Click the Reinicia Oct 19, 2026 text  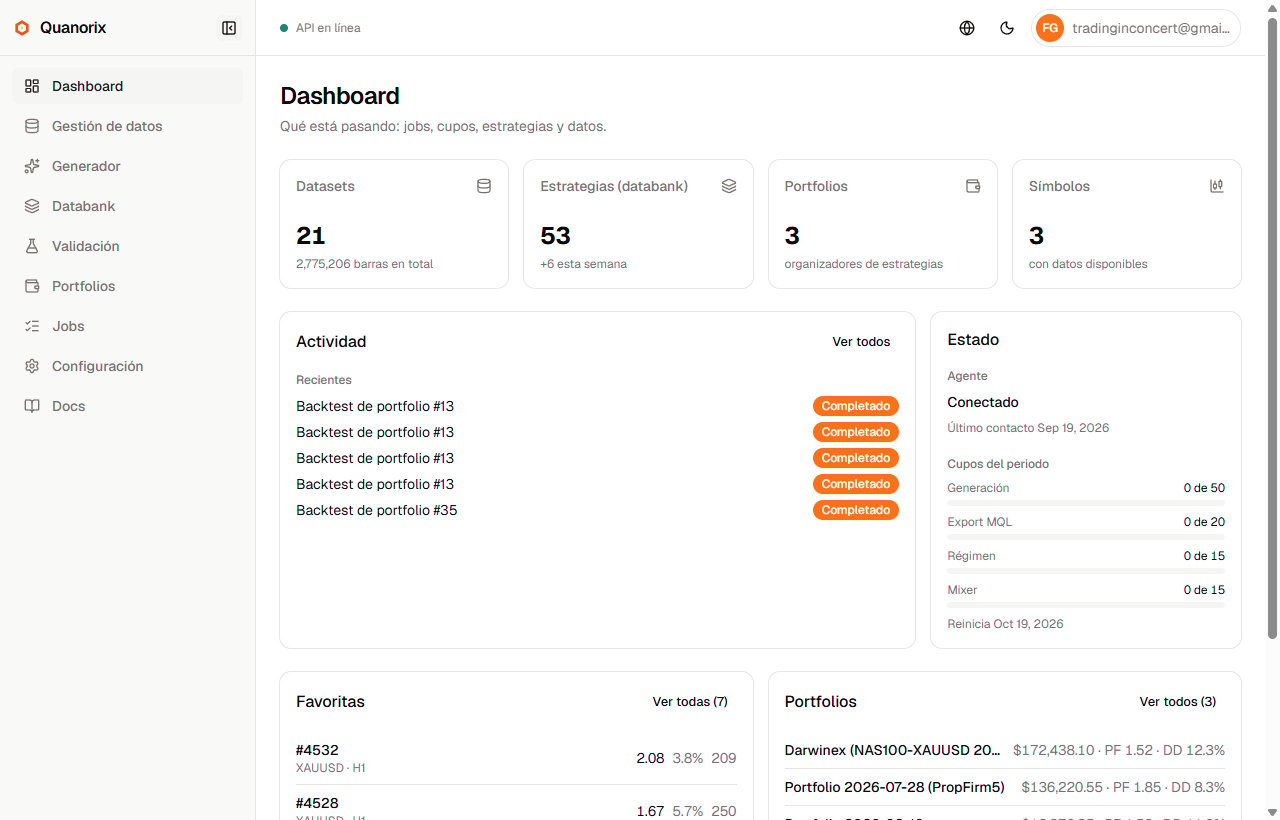coord(1005,624)
